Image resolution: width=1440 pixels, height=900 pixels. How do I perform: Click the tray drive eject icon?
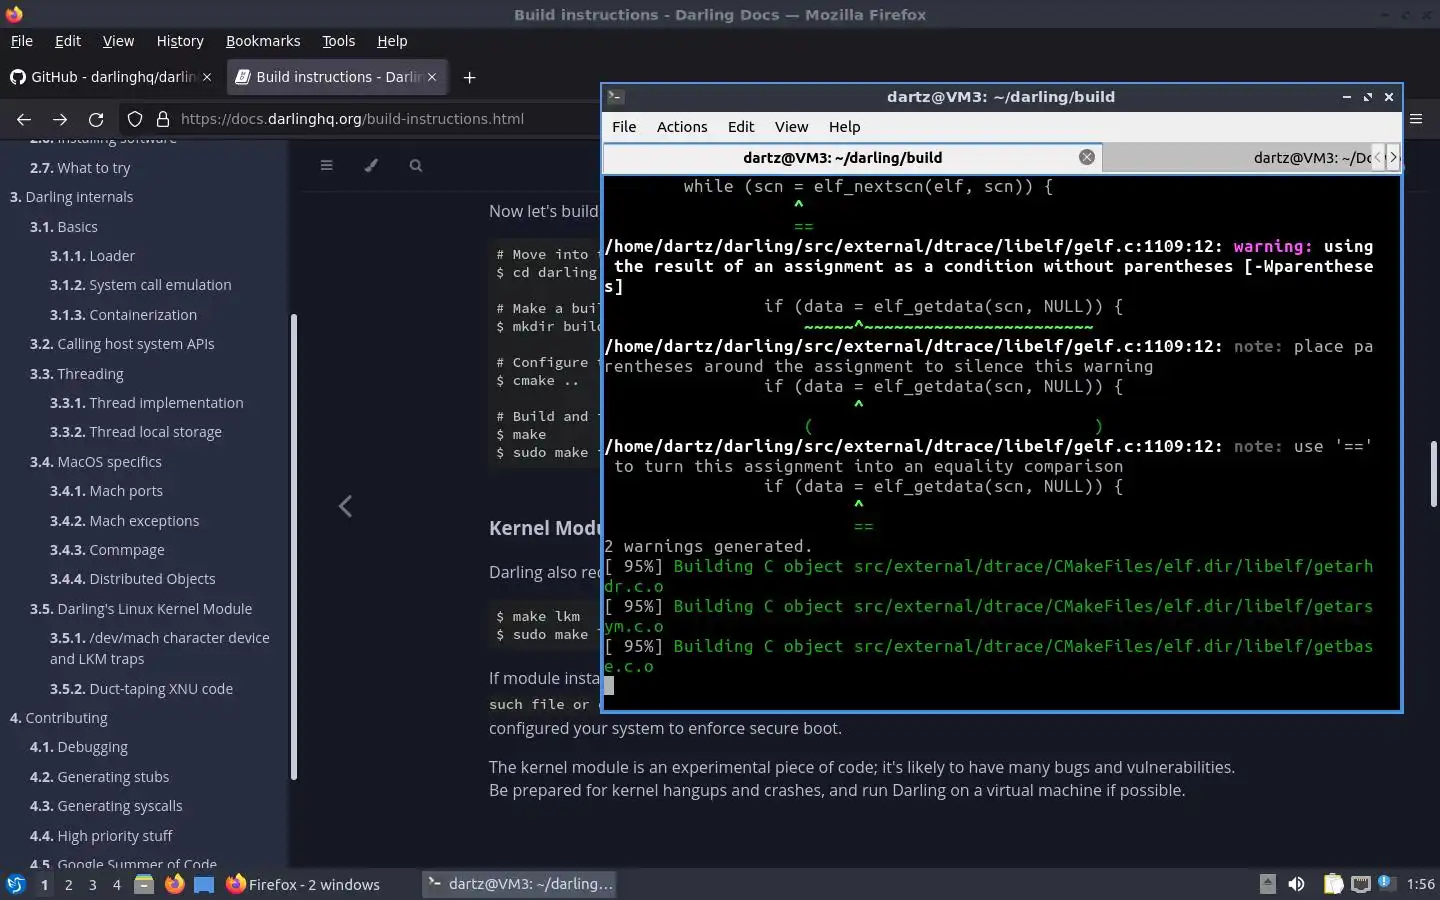tap(1267, 884)
